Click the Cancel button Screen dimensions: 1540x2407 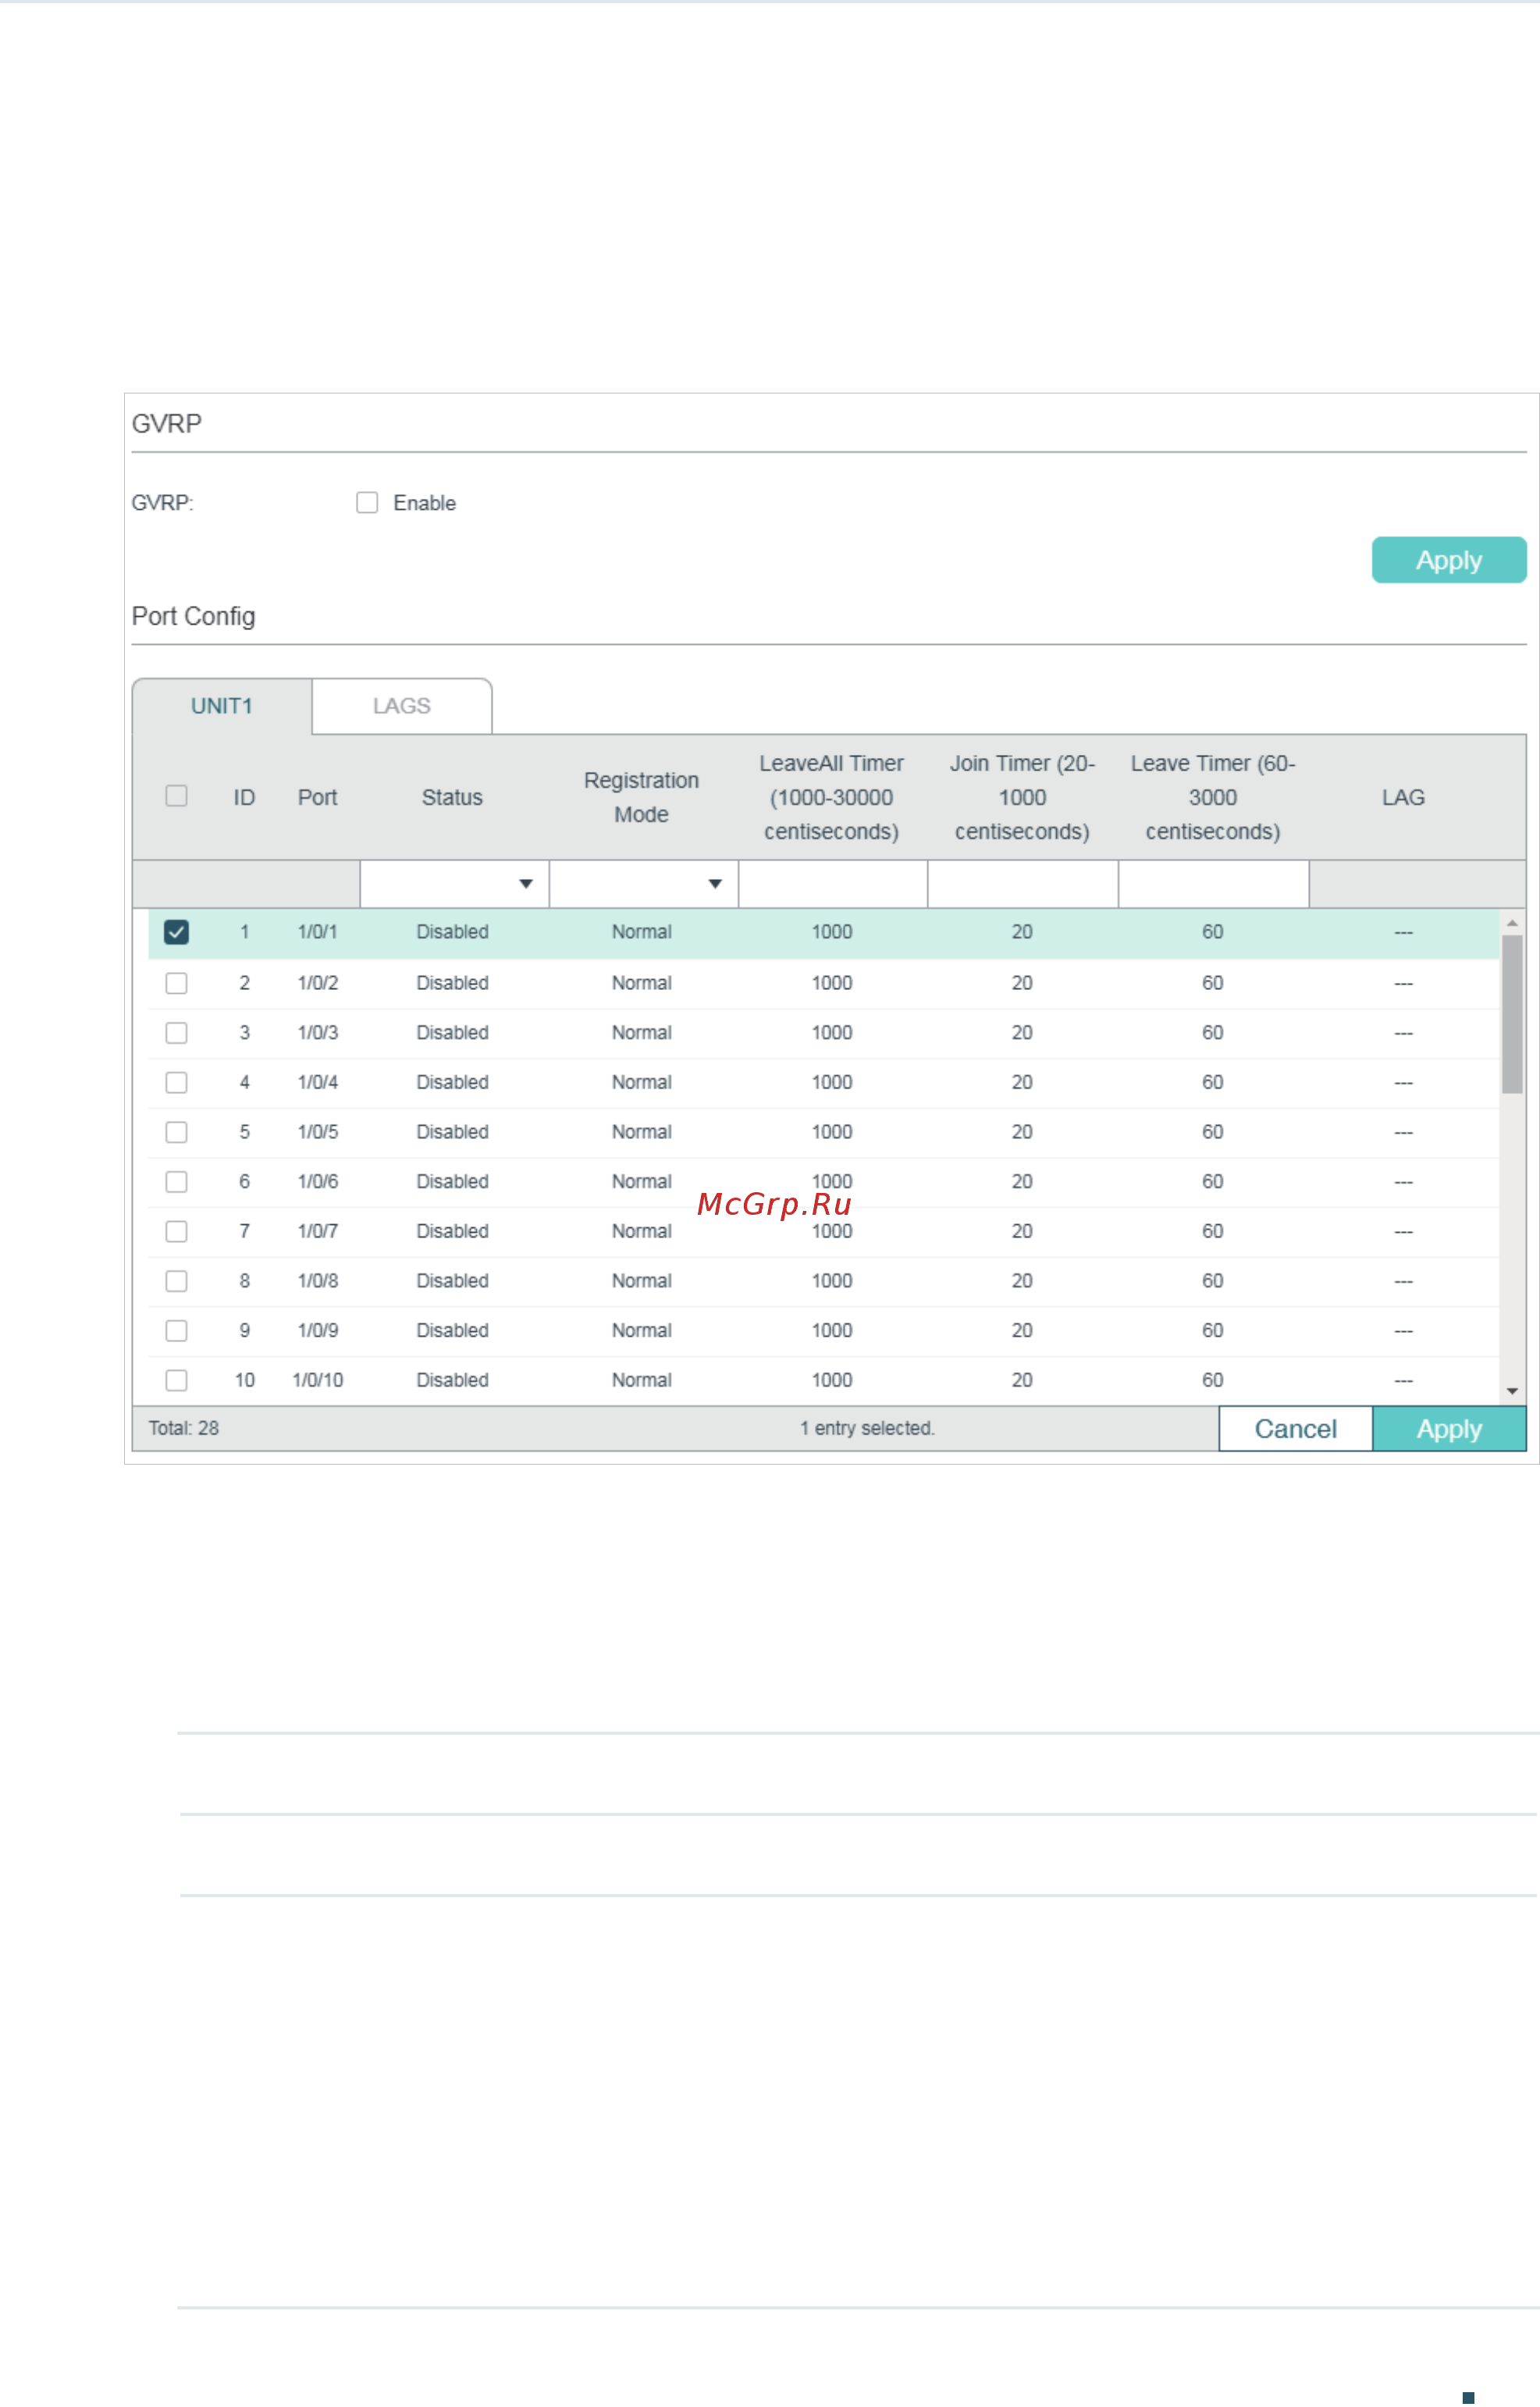click(x=1296, y=1429)
